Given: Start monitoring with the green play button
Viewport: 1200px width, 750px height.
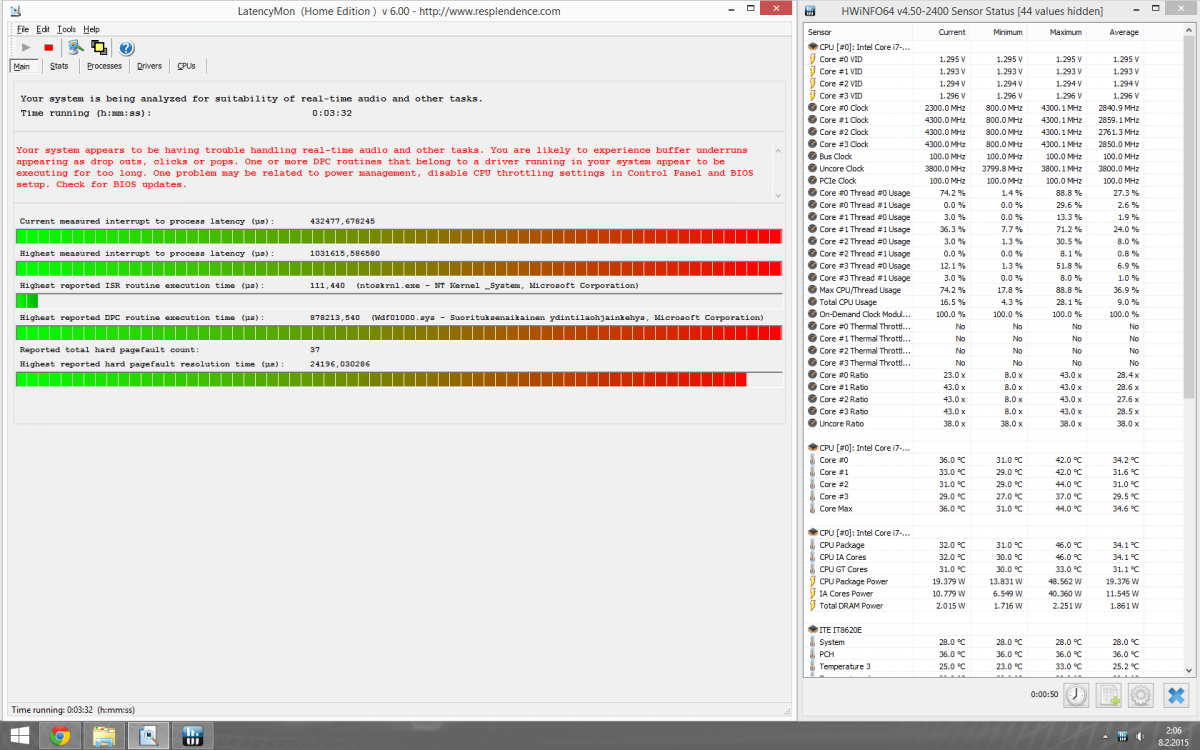Looking at the screenshot, I should click(26, 47).
